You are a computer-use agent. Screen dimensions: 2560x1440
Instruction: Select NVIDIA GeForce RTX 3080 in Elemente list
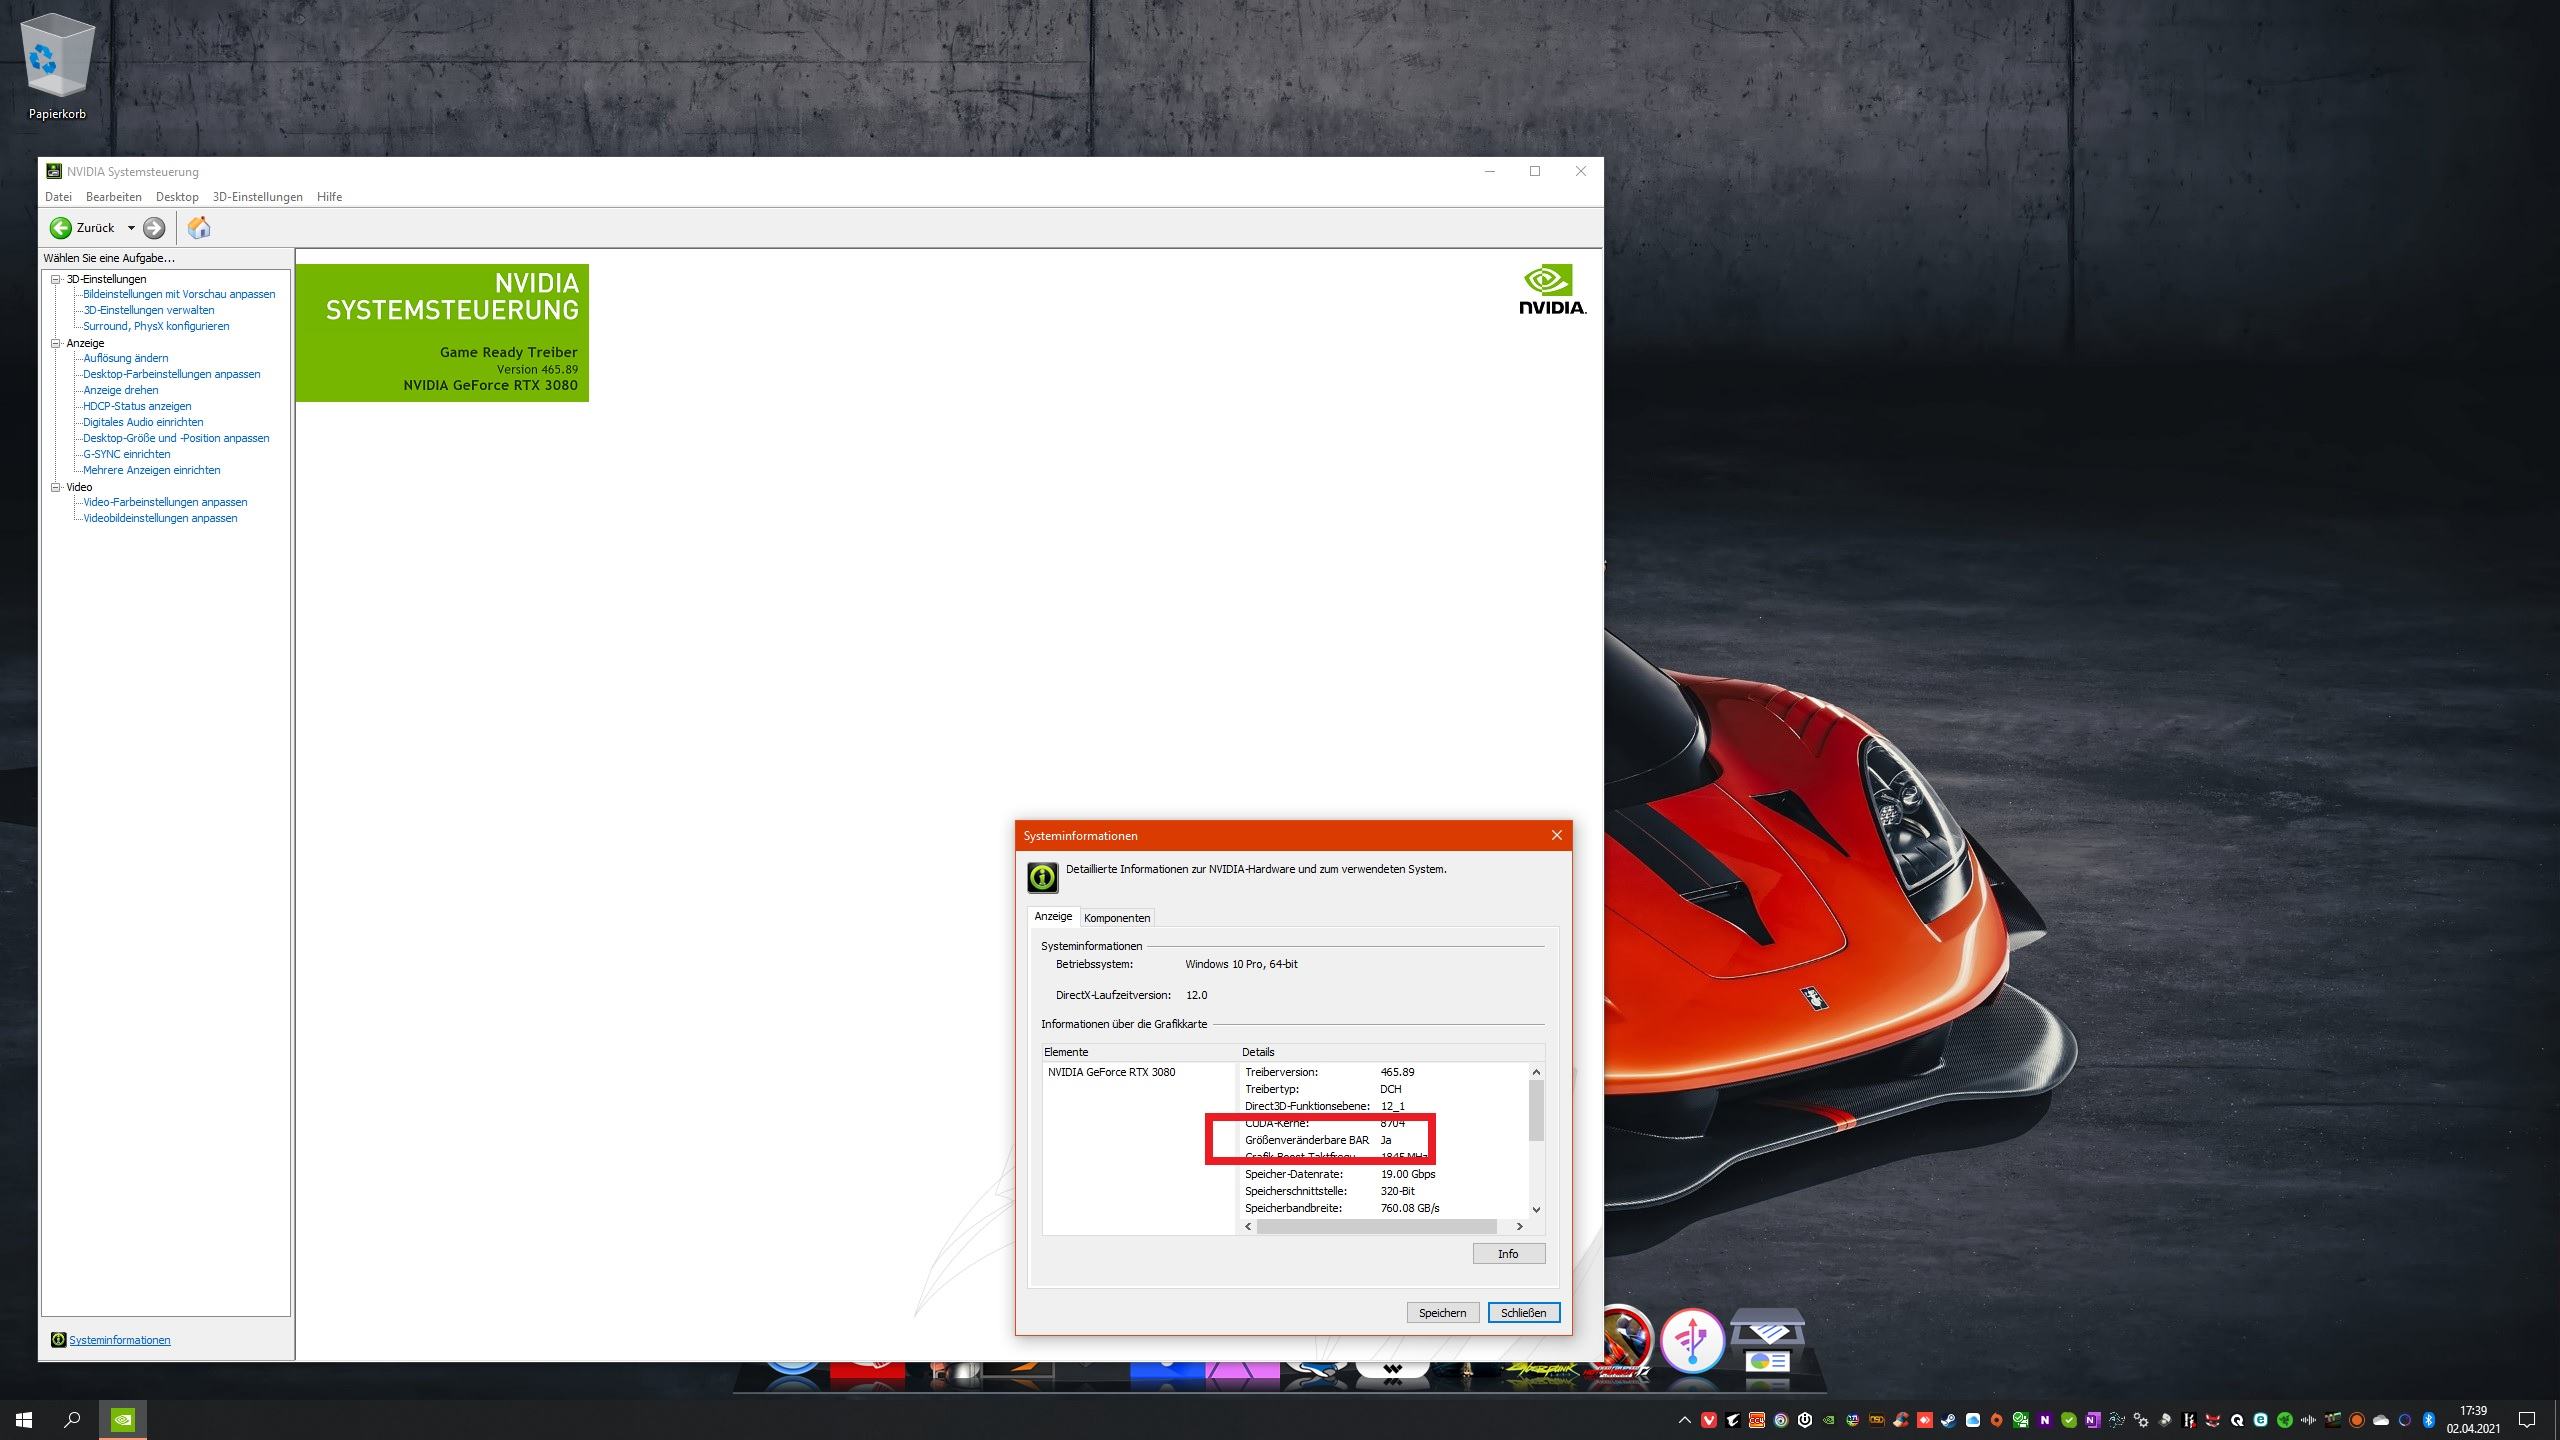pyautogui.click(x=1111, y=1072)
